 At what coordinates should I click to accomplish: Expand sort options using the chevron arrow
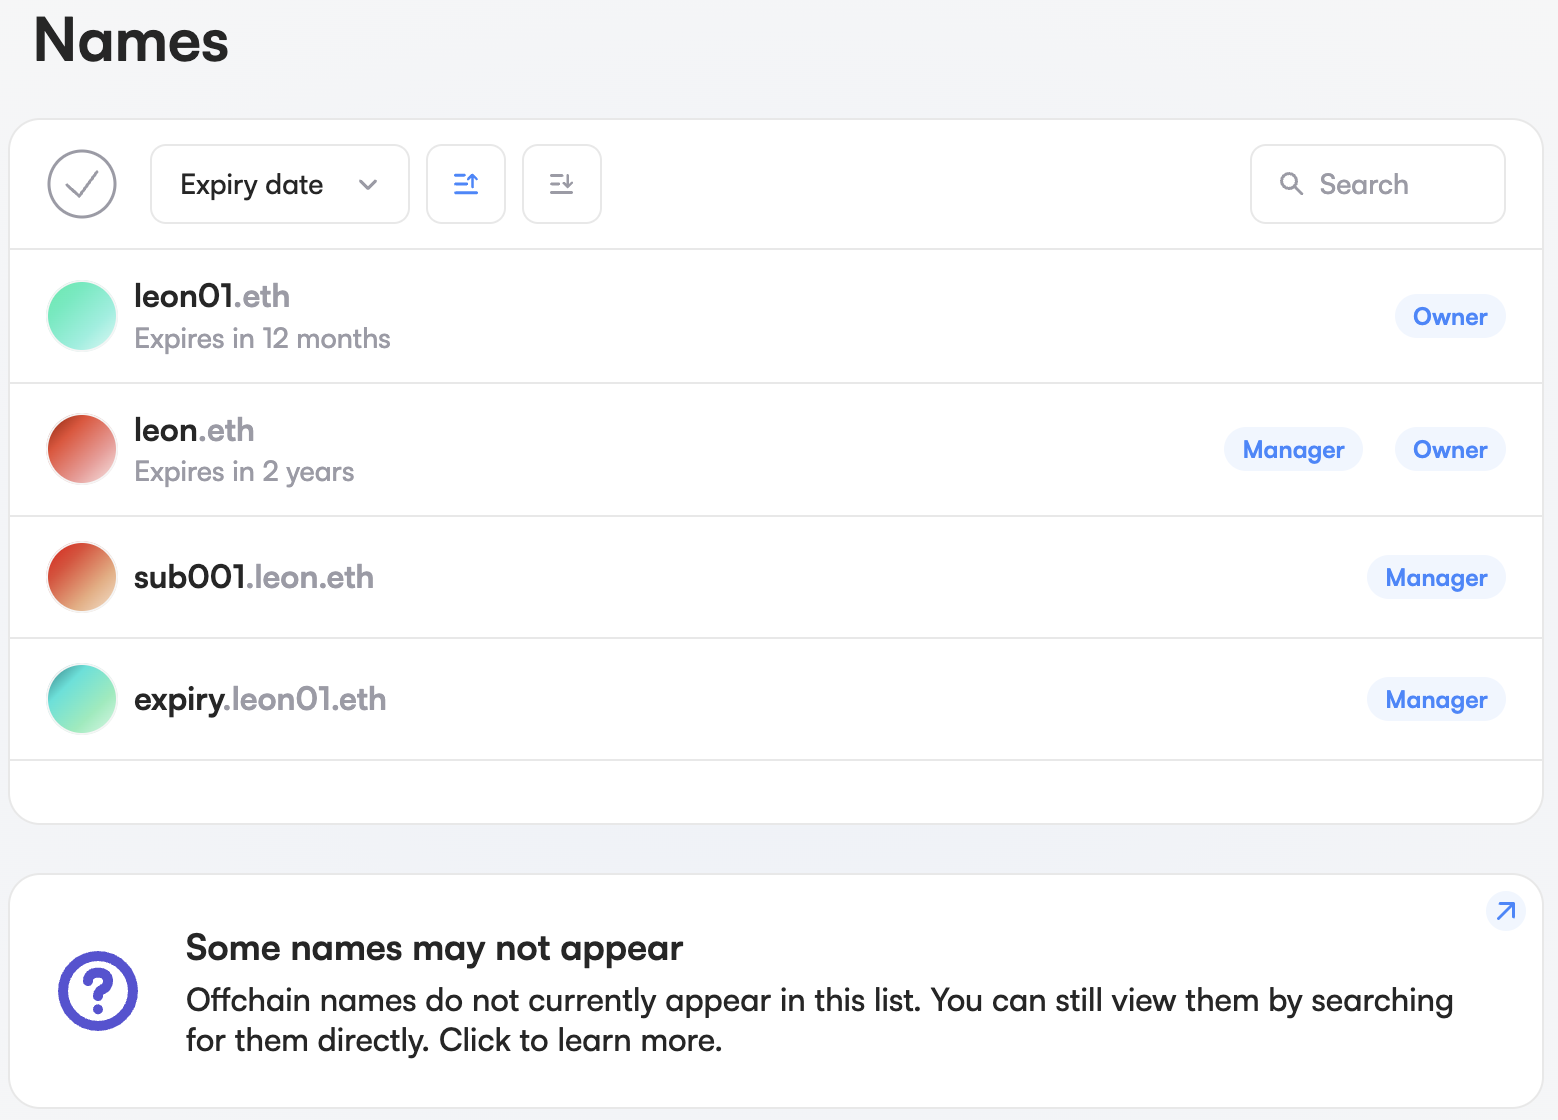pyautogui.click(x=368, y=184)
